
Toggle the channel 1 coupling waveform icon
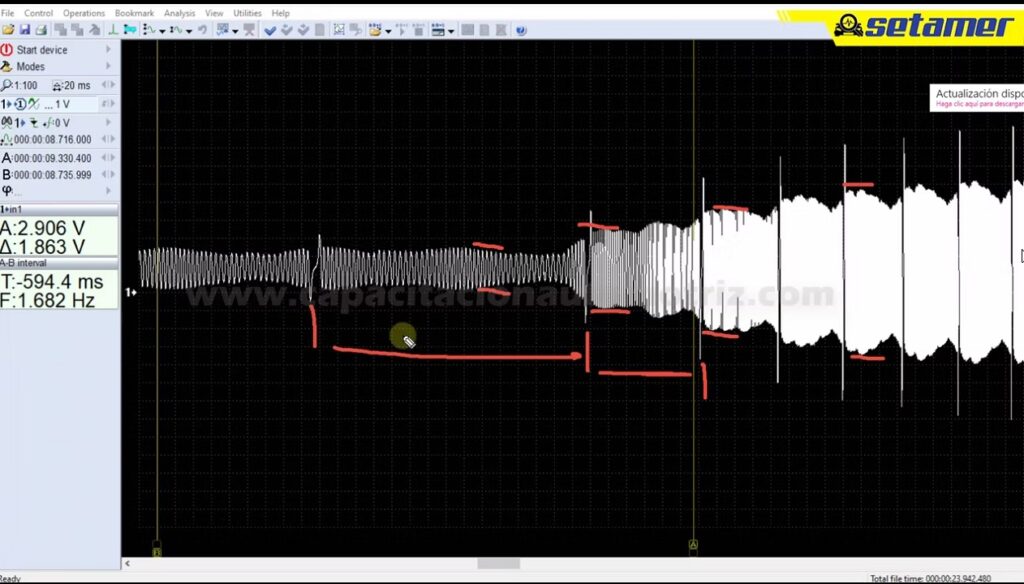point(34,104)
